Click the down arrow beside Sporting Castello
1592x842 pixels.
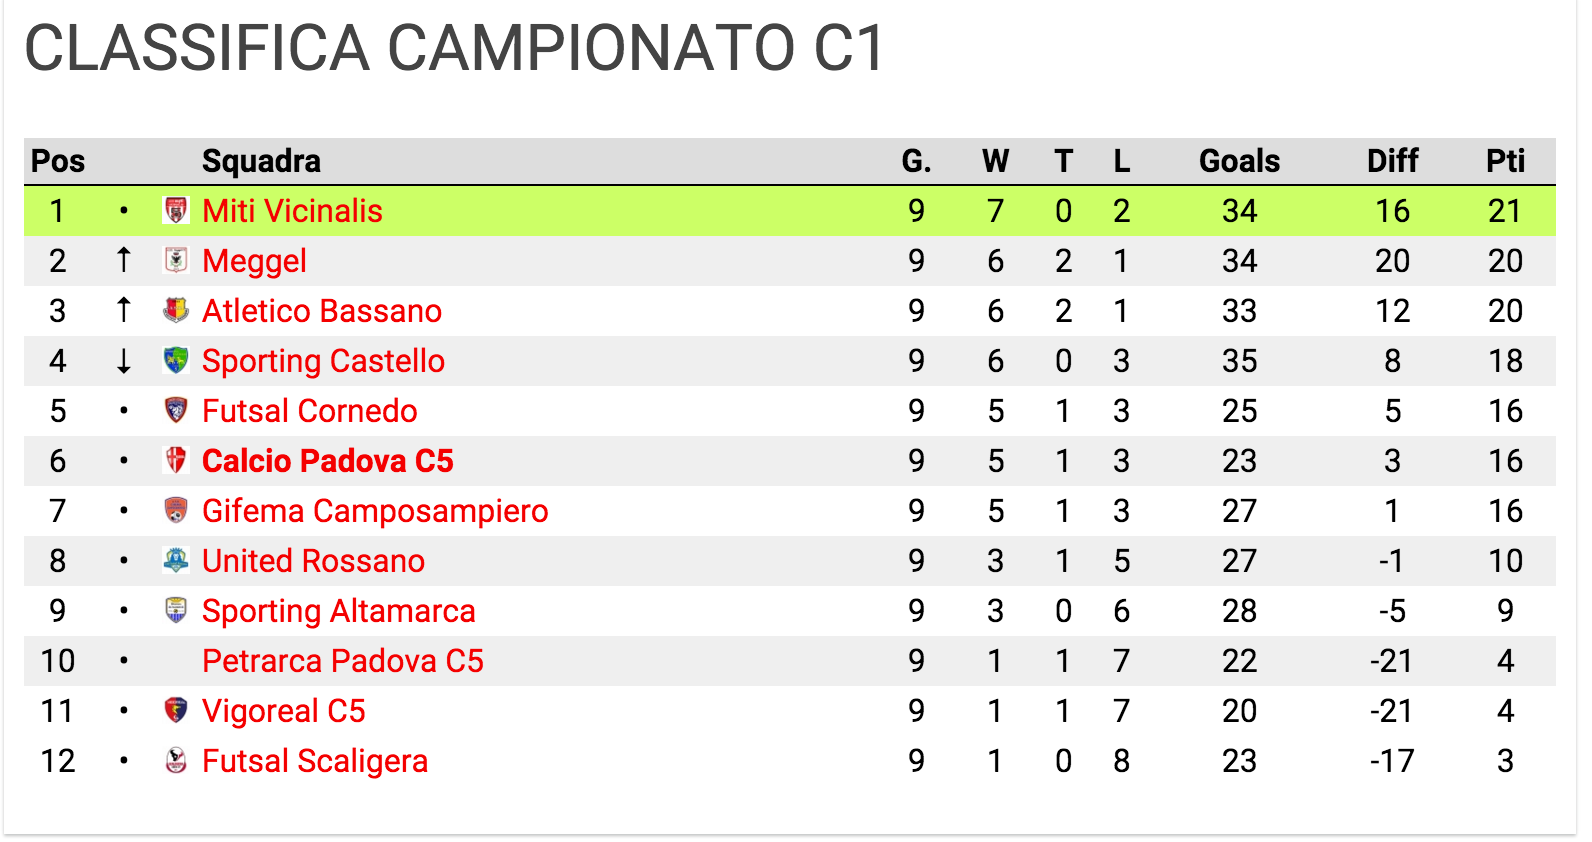123,360
